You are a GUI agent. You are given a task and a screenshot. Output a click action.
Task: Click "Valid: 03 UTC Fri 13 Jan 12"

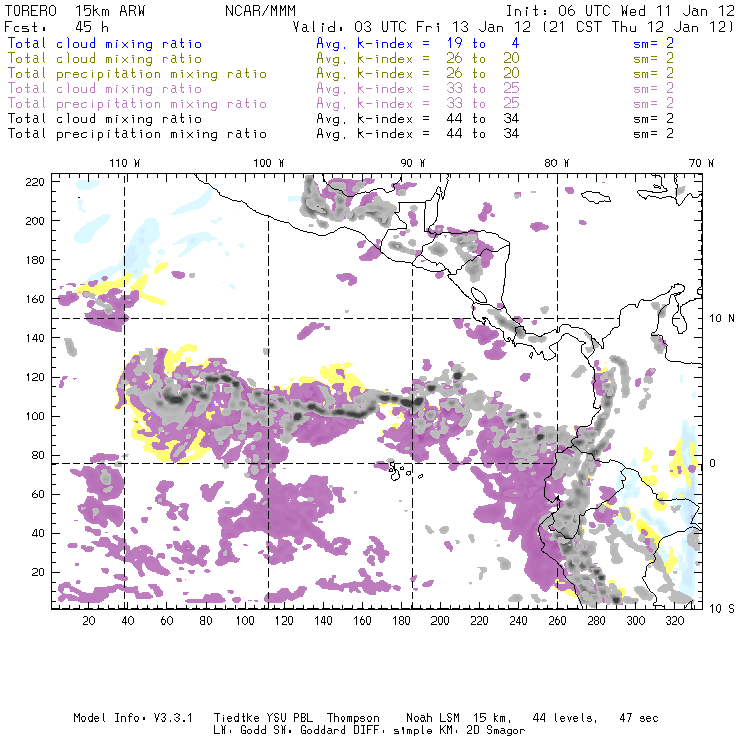click(x=412, y=27)
